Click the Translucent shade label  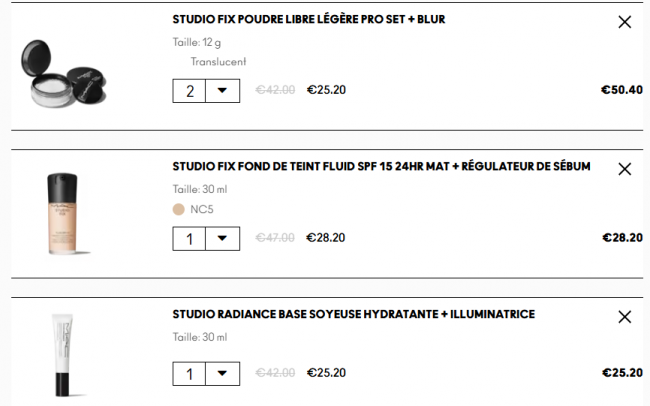coord(218,61)
